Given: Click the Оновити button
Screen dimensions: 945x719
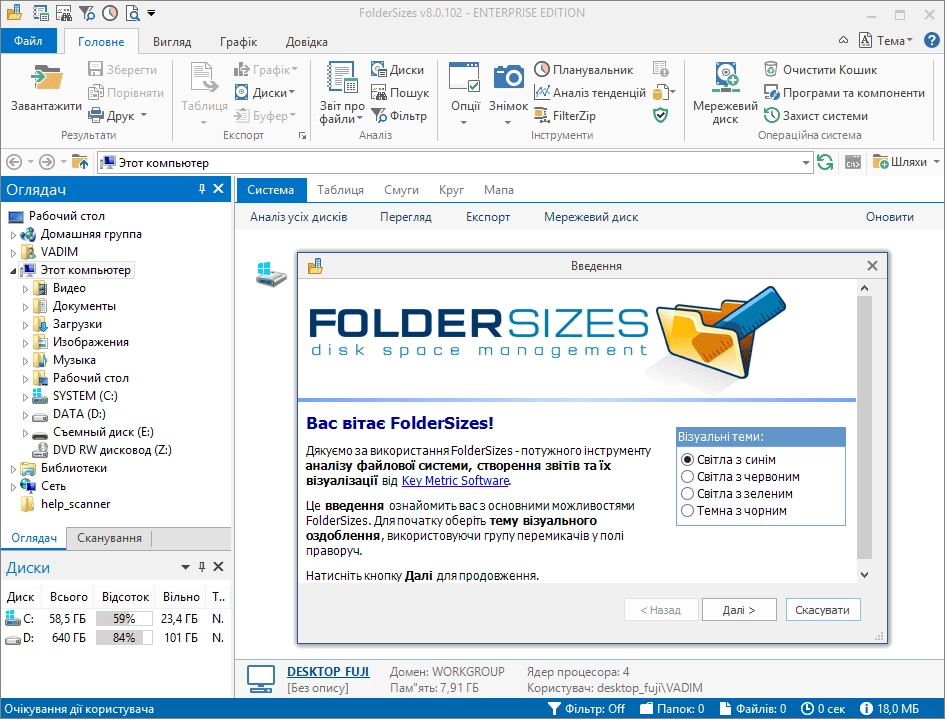Looking at the screenshot, I should pos(890,217).
